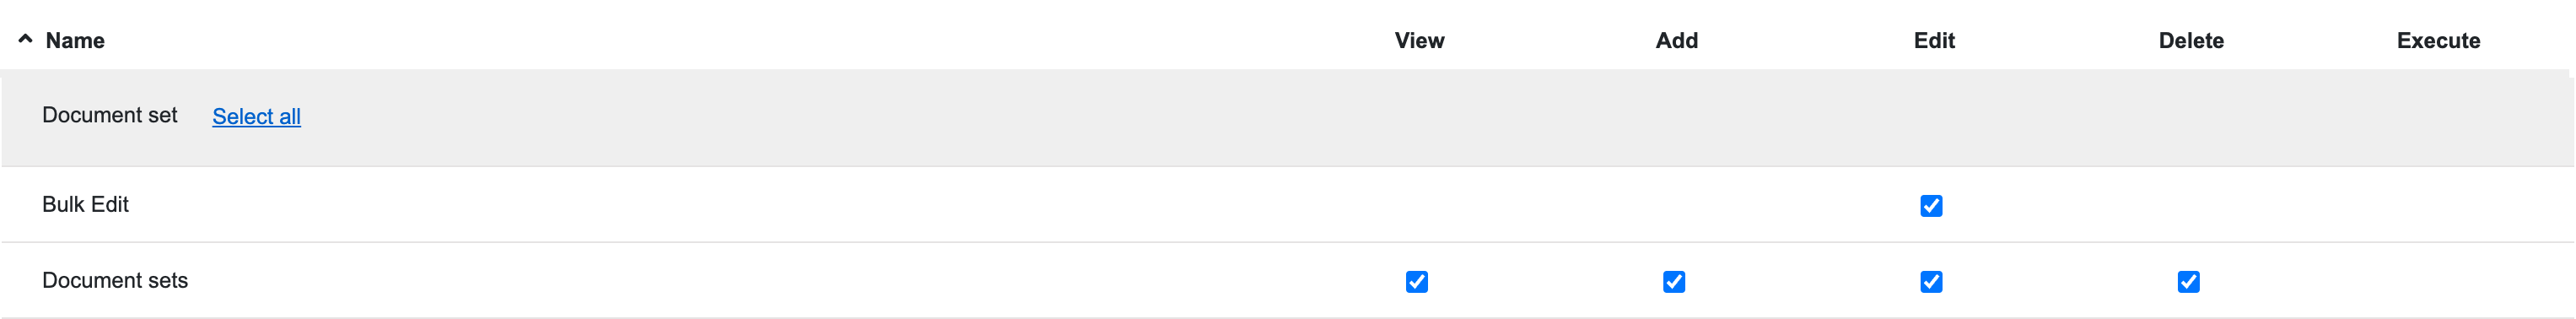Image resolution: width=2576 pixels, height=319 pixels.
Task: Select the Bulk Edit row name
Action: point(85,204)
